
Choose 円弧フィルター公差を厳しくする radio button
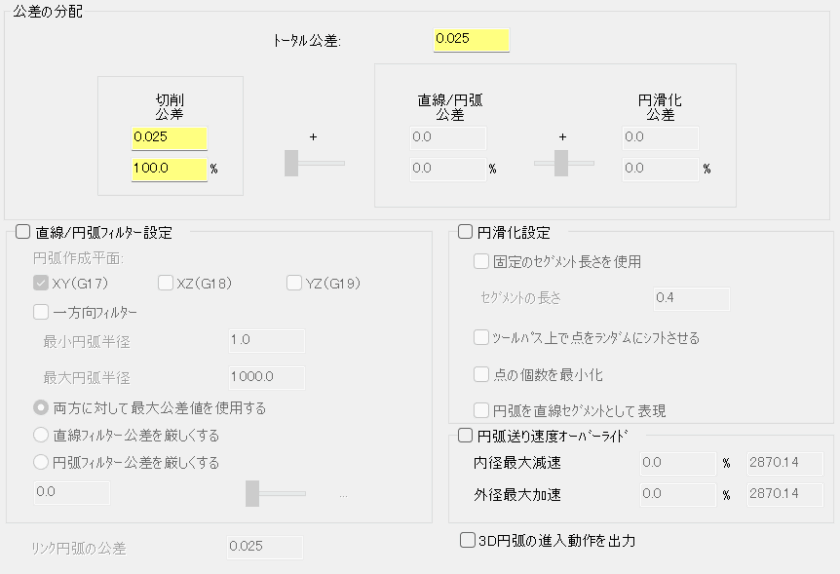40,462
